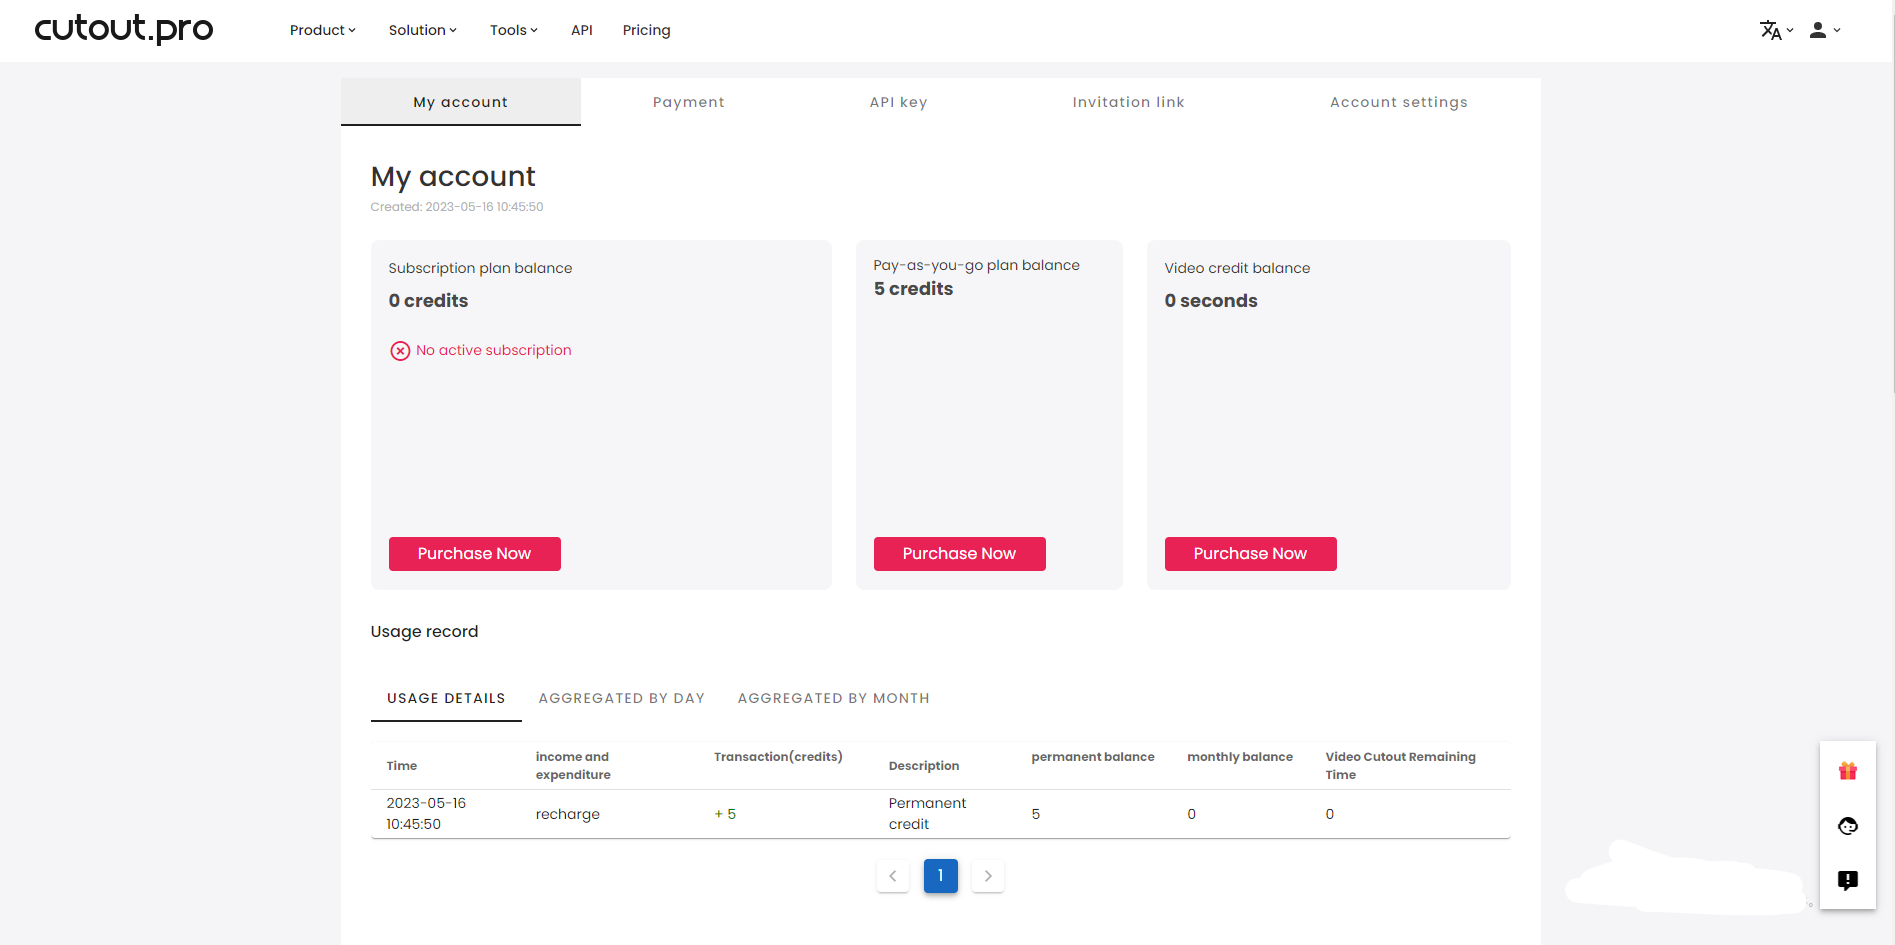Screen dimensions: 1895x945
Task: Purchase a subscription plan with Purchase Now
Action: [474, 554]
